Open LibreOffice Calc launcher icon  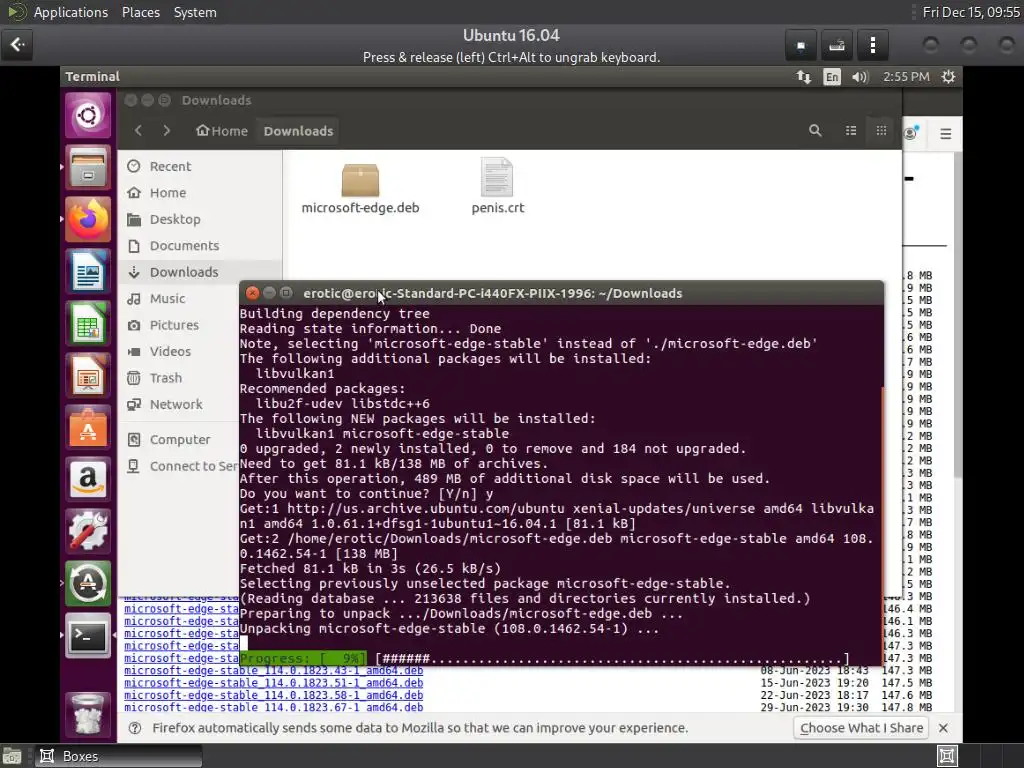(88, 324)
